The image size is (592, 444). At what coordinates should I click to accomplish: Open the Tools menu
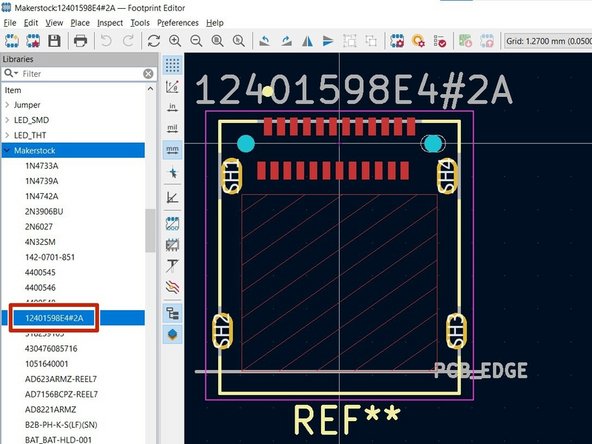(x=140, y=23)
